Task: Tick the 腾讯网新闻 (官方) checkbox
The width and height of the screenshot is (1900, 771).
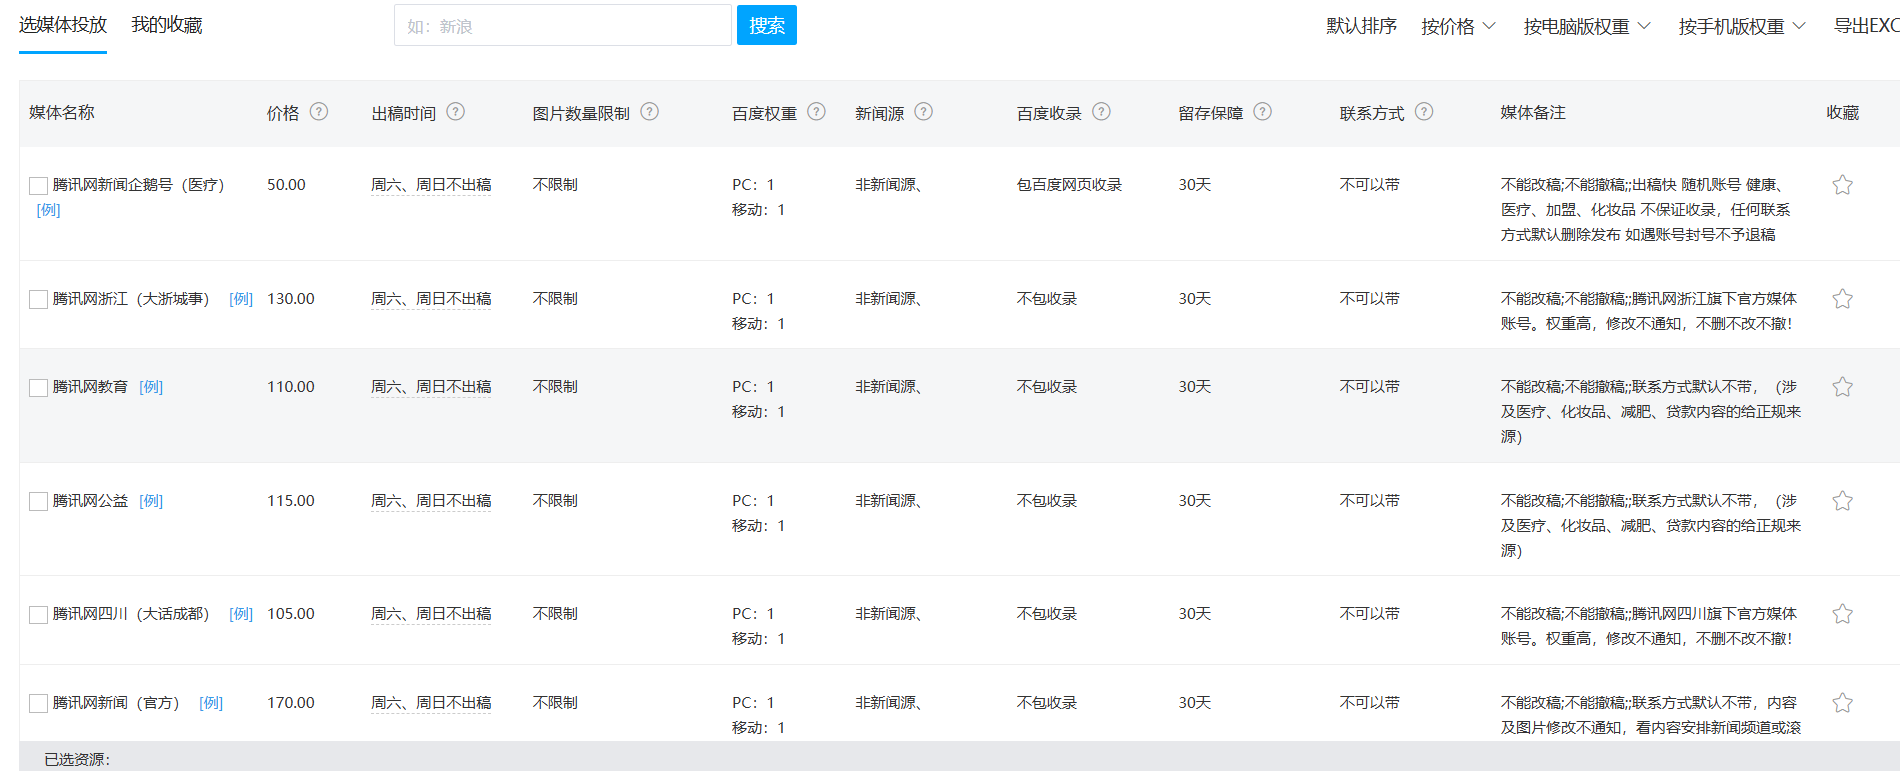Action: 38,704
